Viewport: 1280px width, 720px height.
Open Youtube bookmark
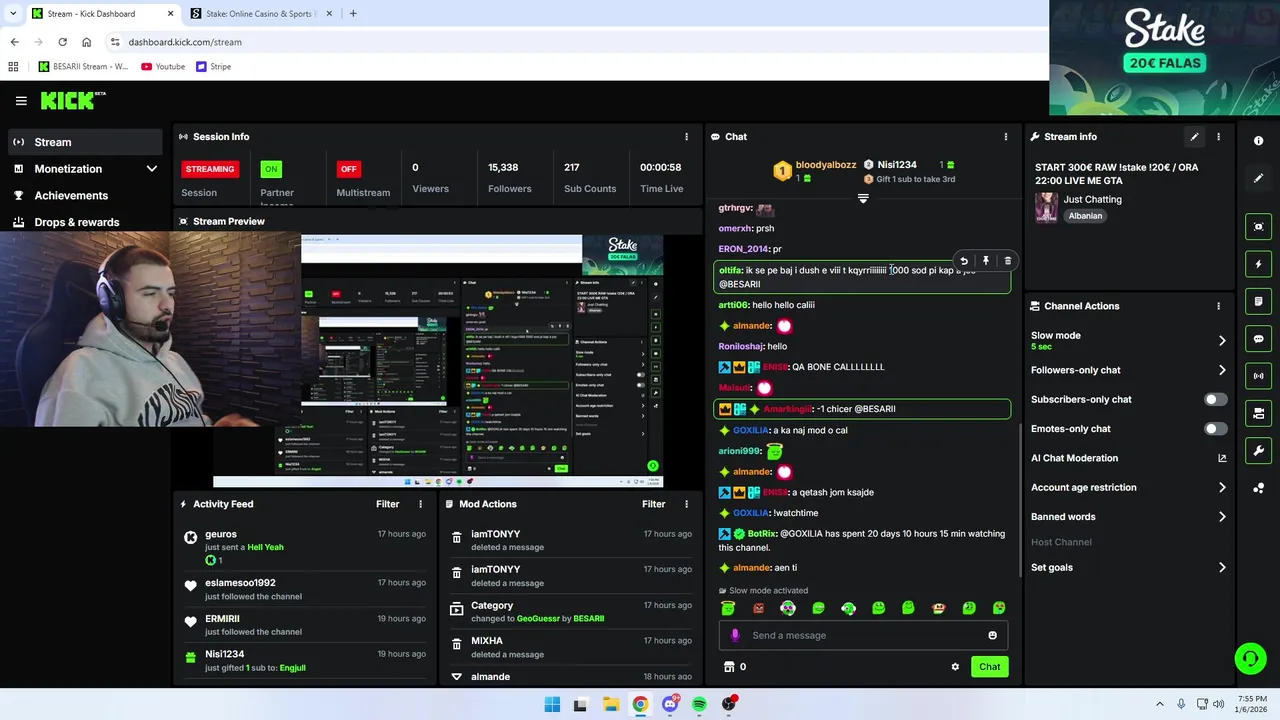coord(163,67)
